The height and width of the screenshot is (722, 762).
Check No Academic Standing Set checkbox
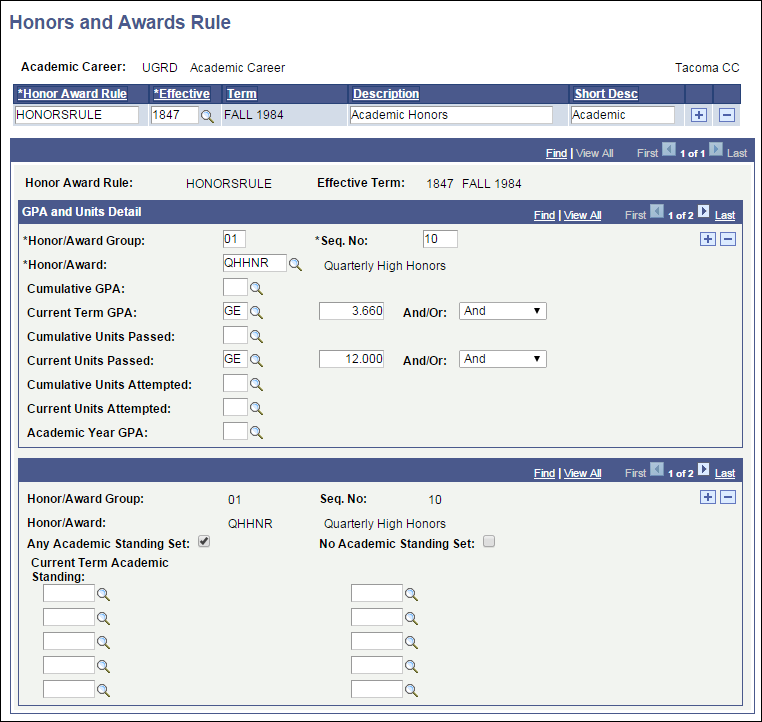[489, 541]
